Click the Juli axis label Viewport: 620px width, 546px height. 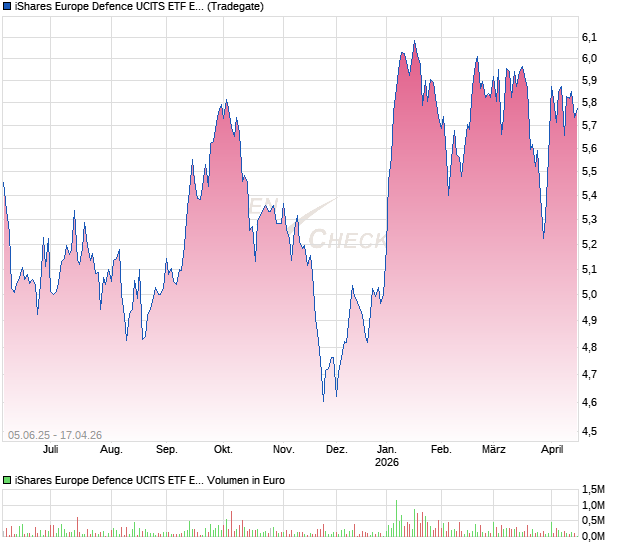[x=51, y=450]
